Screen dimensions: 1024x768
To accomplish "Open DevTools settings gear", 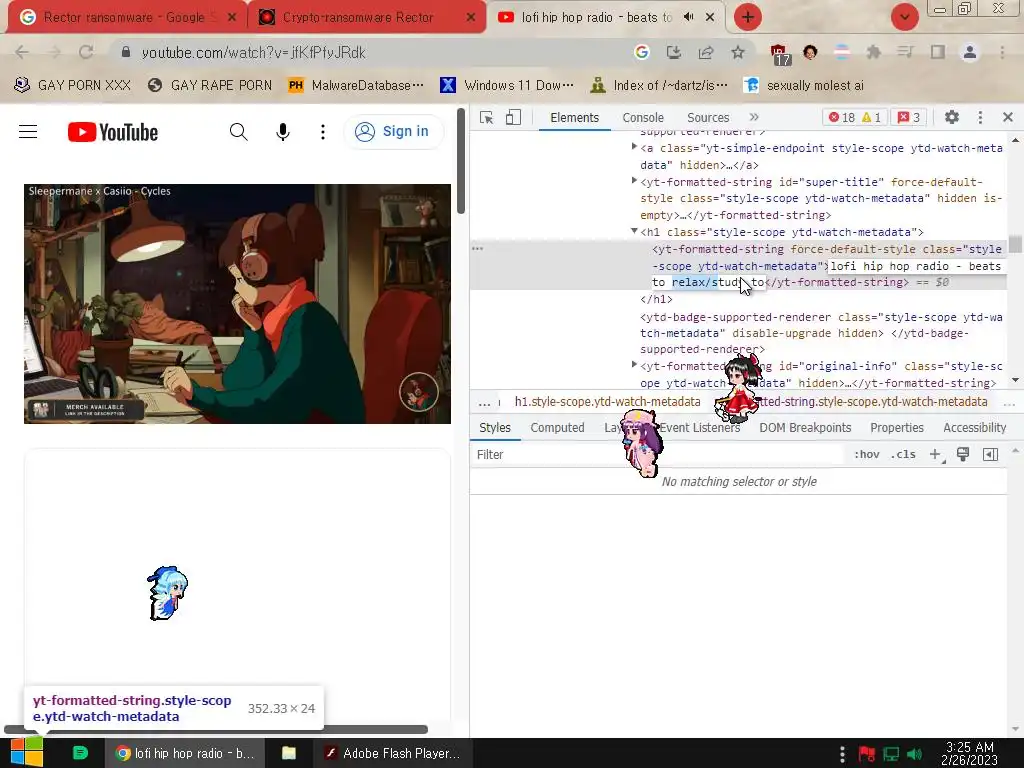I will [952, 117].
